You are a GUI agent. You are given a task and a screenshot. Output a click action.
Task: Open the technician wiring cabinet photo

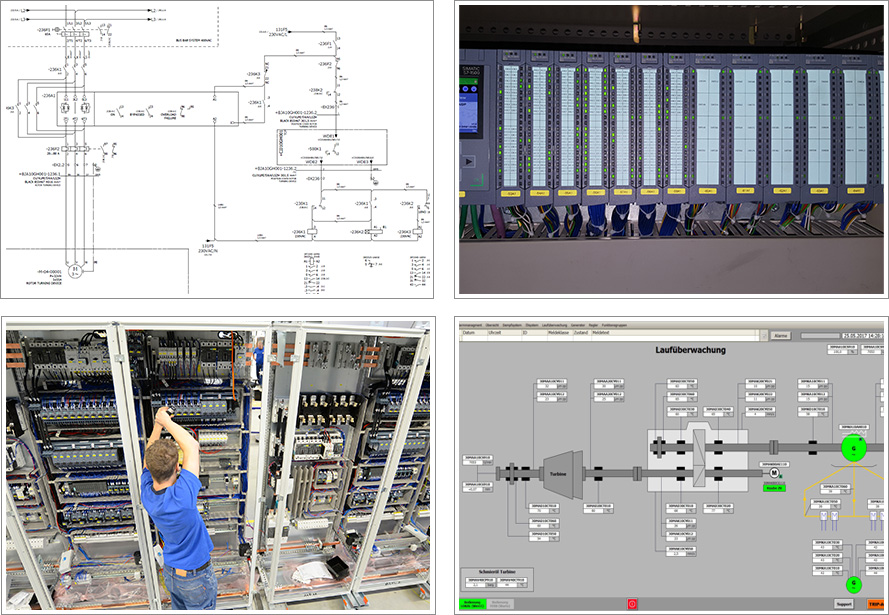(217, 466)
